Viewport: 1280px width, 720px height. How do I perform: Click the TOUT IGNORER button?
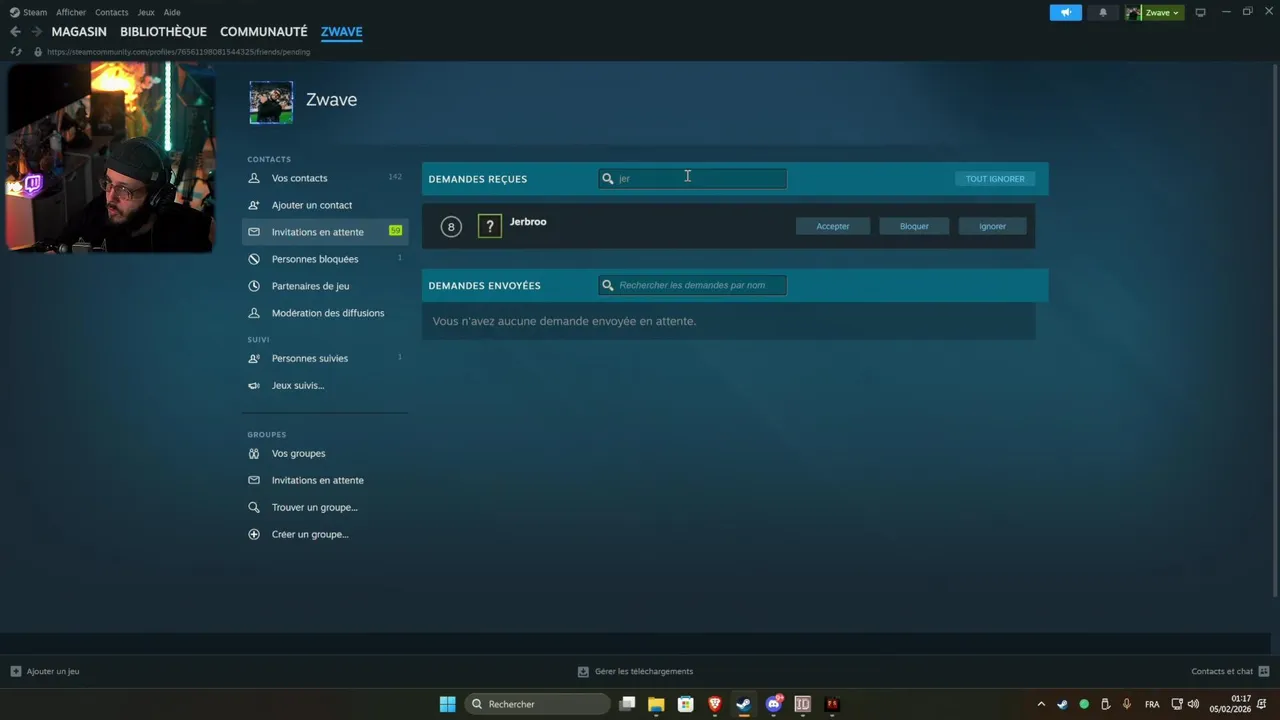[995, 179]
